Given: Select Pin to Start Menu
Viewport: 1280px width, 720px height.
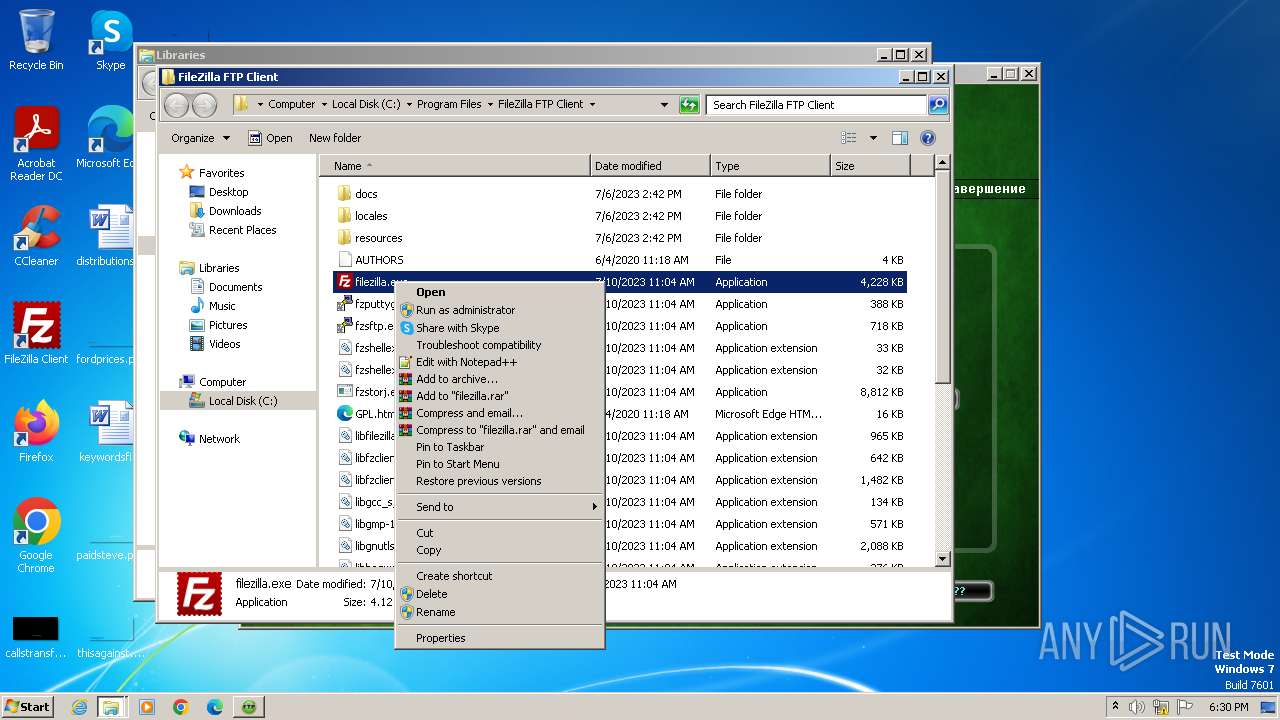Looking at the screenshot, I should [500, 464].
